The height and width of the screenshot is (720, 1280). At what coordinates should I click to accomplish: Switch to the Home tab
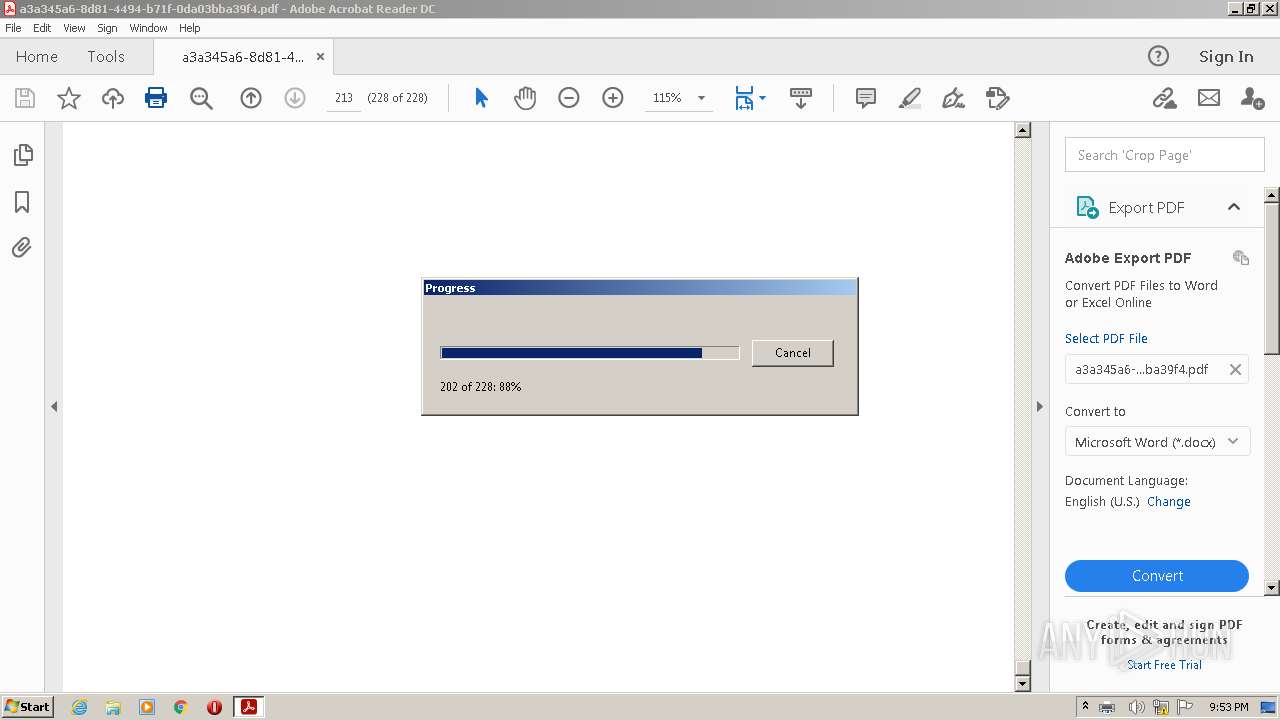37,57
